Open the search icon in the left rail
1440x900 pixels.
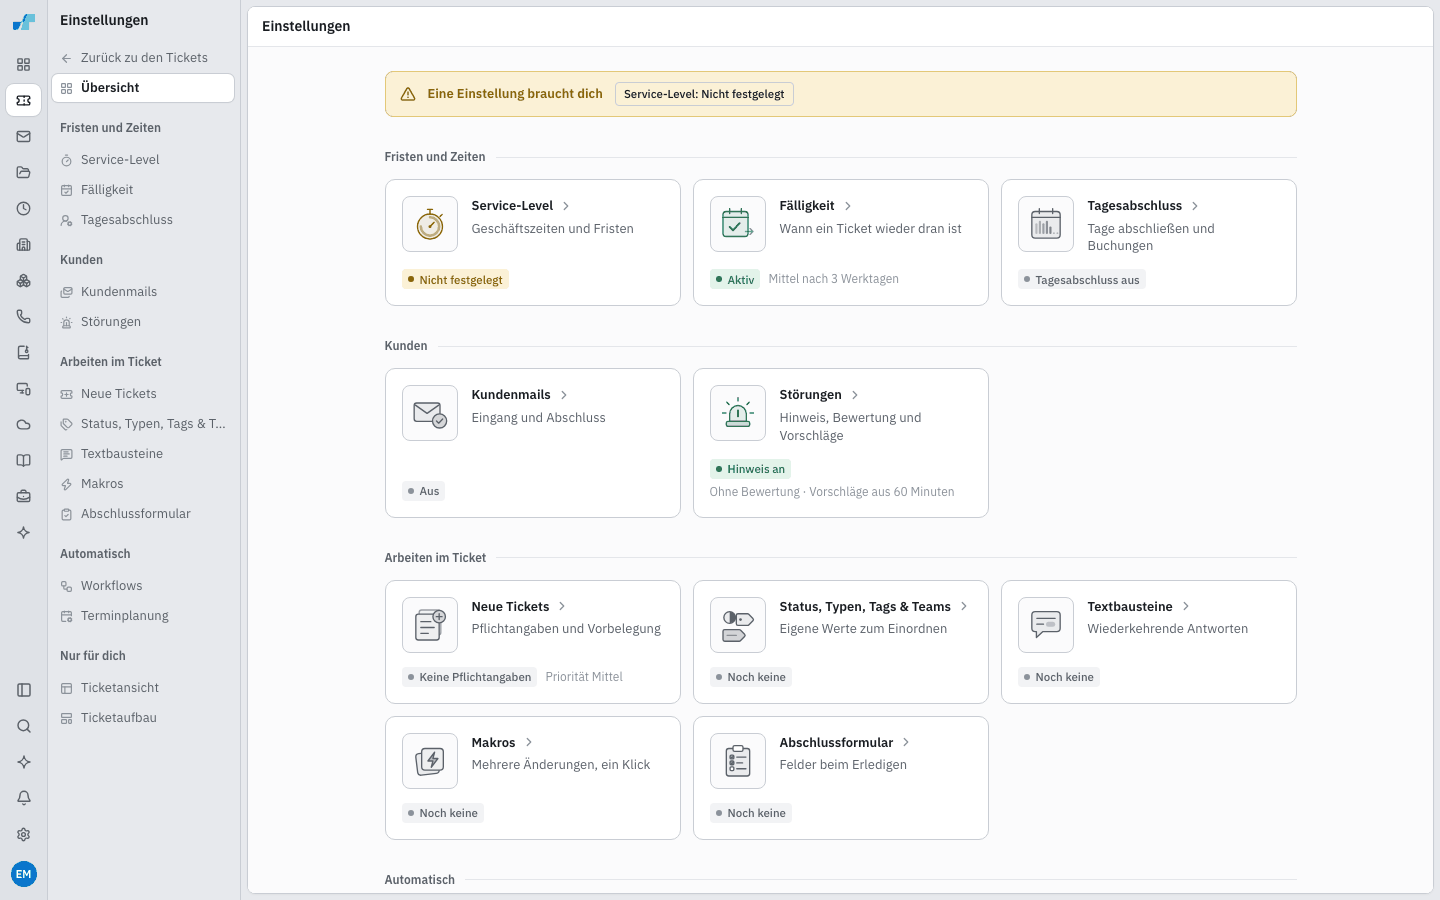(x=24, y=726)
